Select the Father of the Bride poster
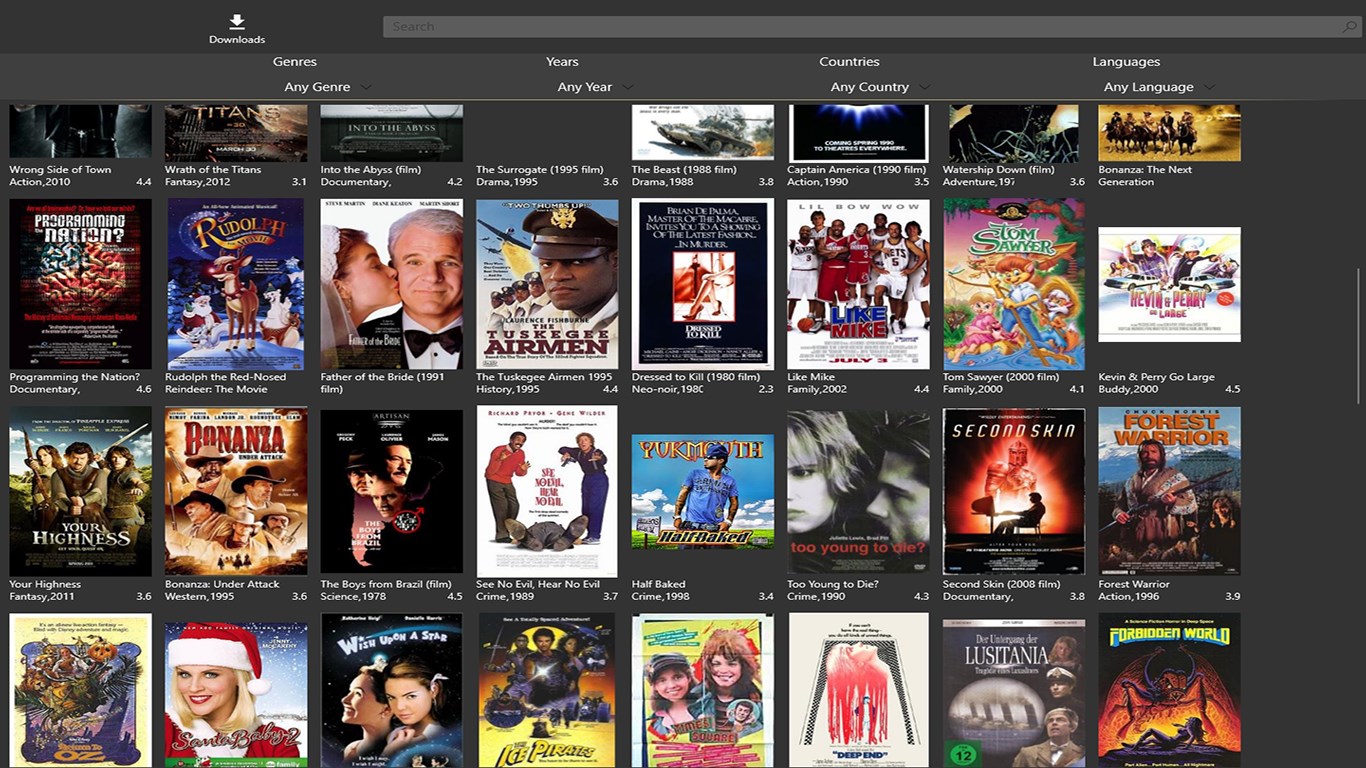1366x768 pixels. pyautogui.click(x=391, y=284)
